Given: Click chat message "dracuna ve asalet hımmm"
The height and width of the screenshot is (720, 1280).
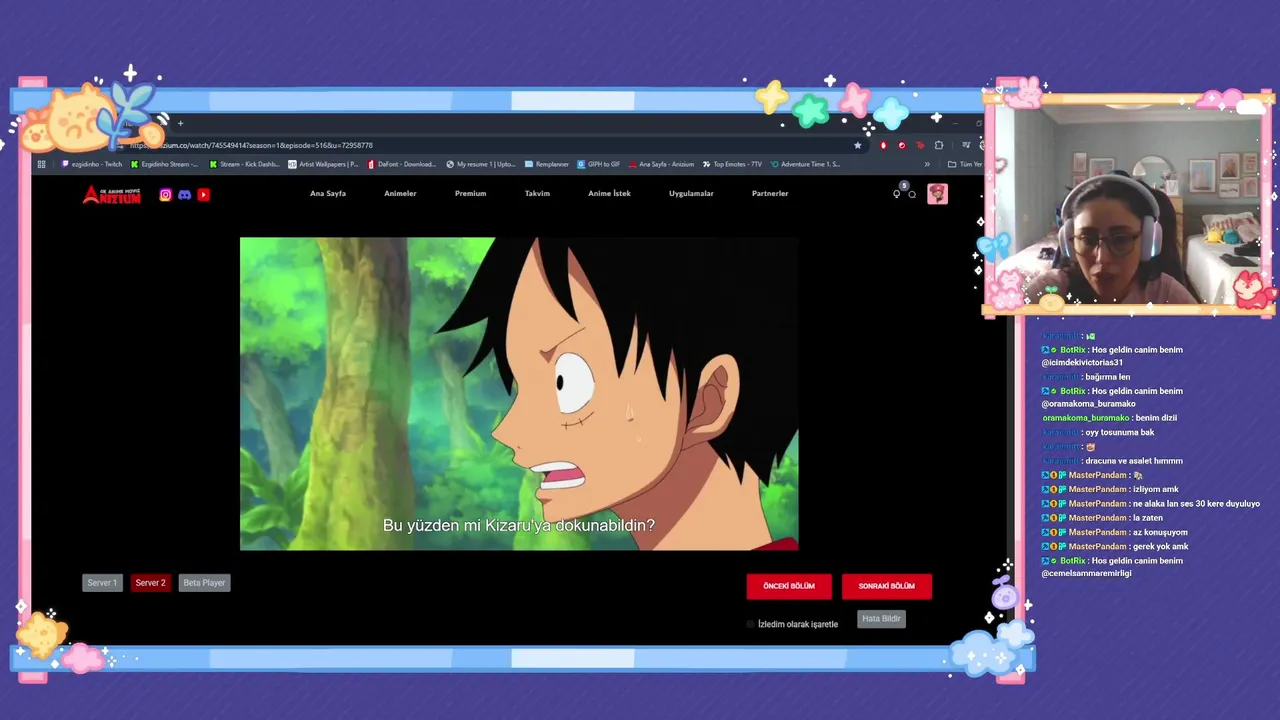Looking at the screenshot, I should pos(1134,461).
